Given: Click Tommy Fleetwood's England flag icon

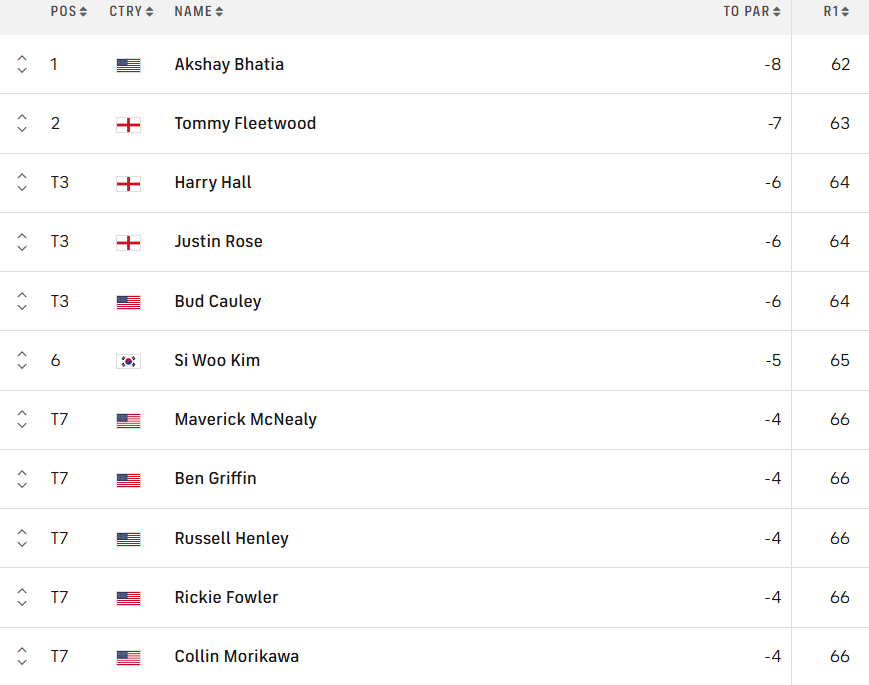Looking at the screenshot, I should pyautogui.click(x=128, y=125).
